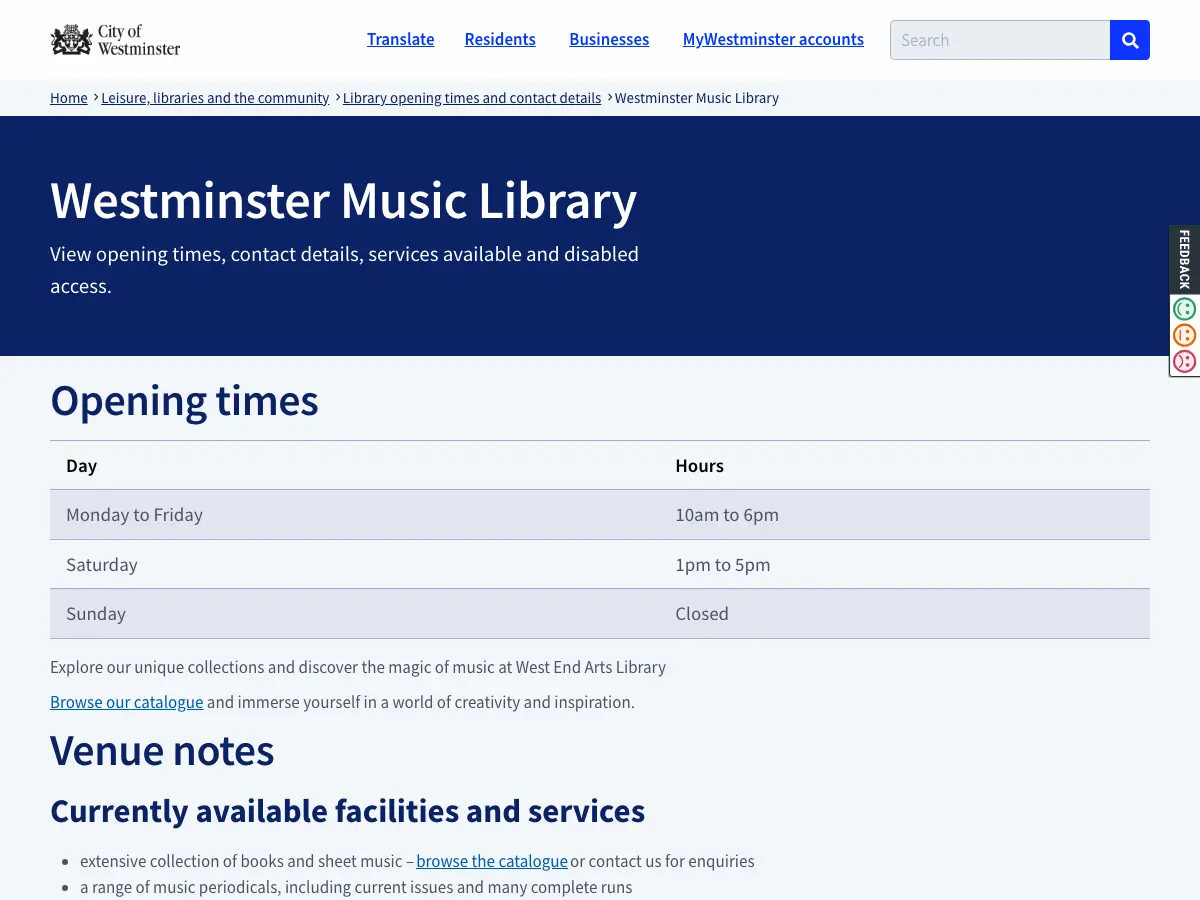Viewport: 1200px width, 900px height.
Task: Follow the Browse our catalogue link
Action: tap(127, 702)
